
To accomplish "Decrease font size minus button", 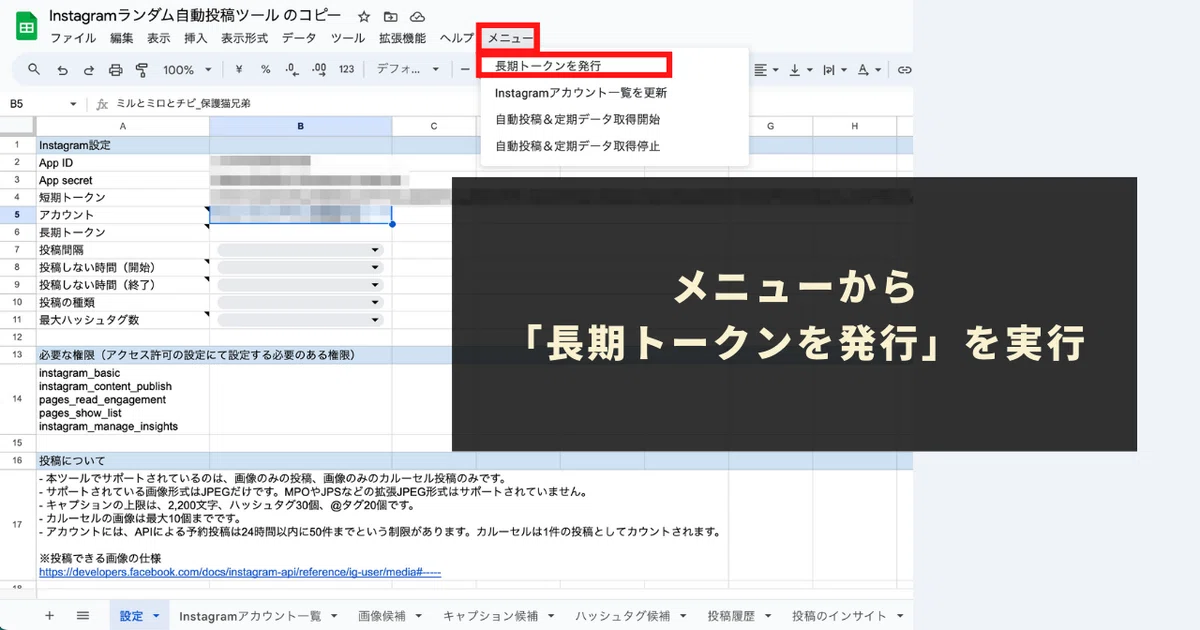I will 466,70.
